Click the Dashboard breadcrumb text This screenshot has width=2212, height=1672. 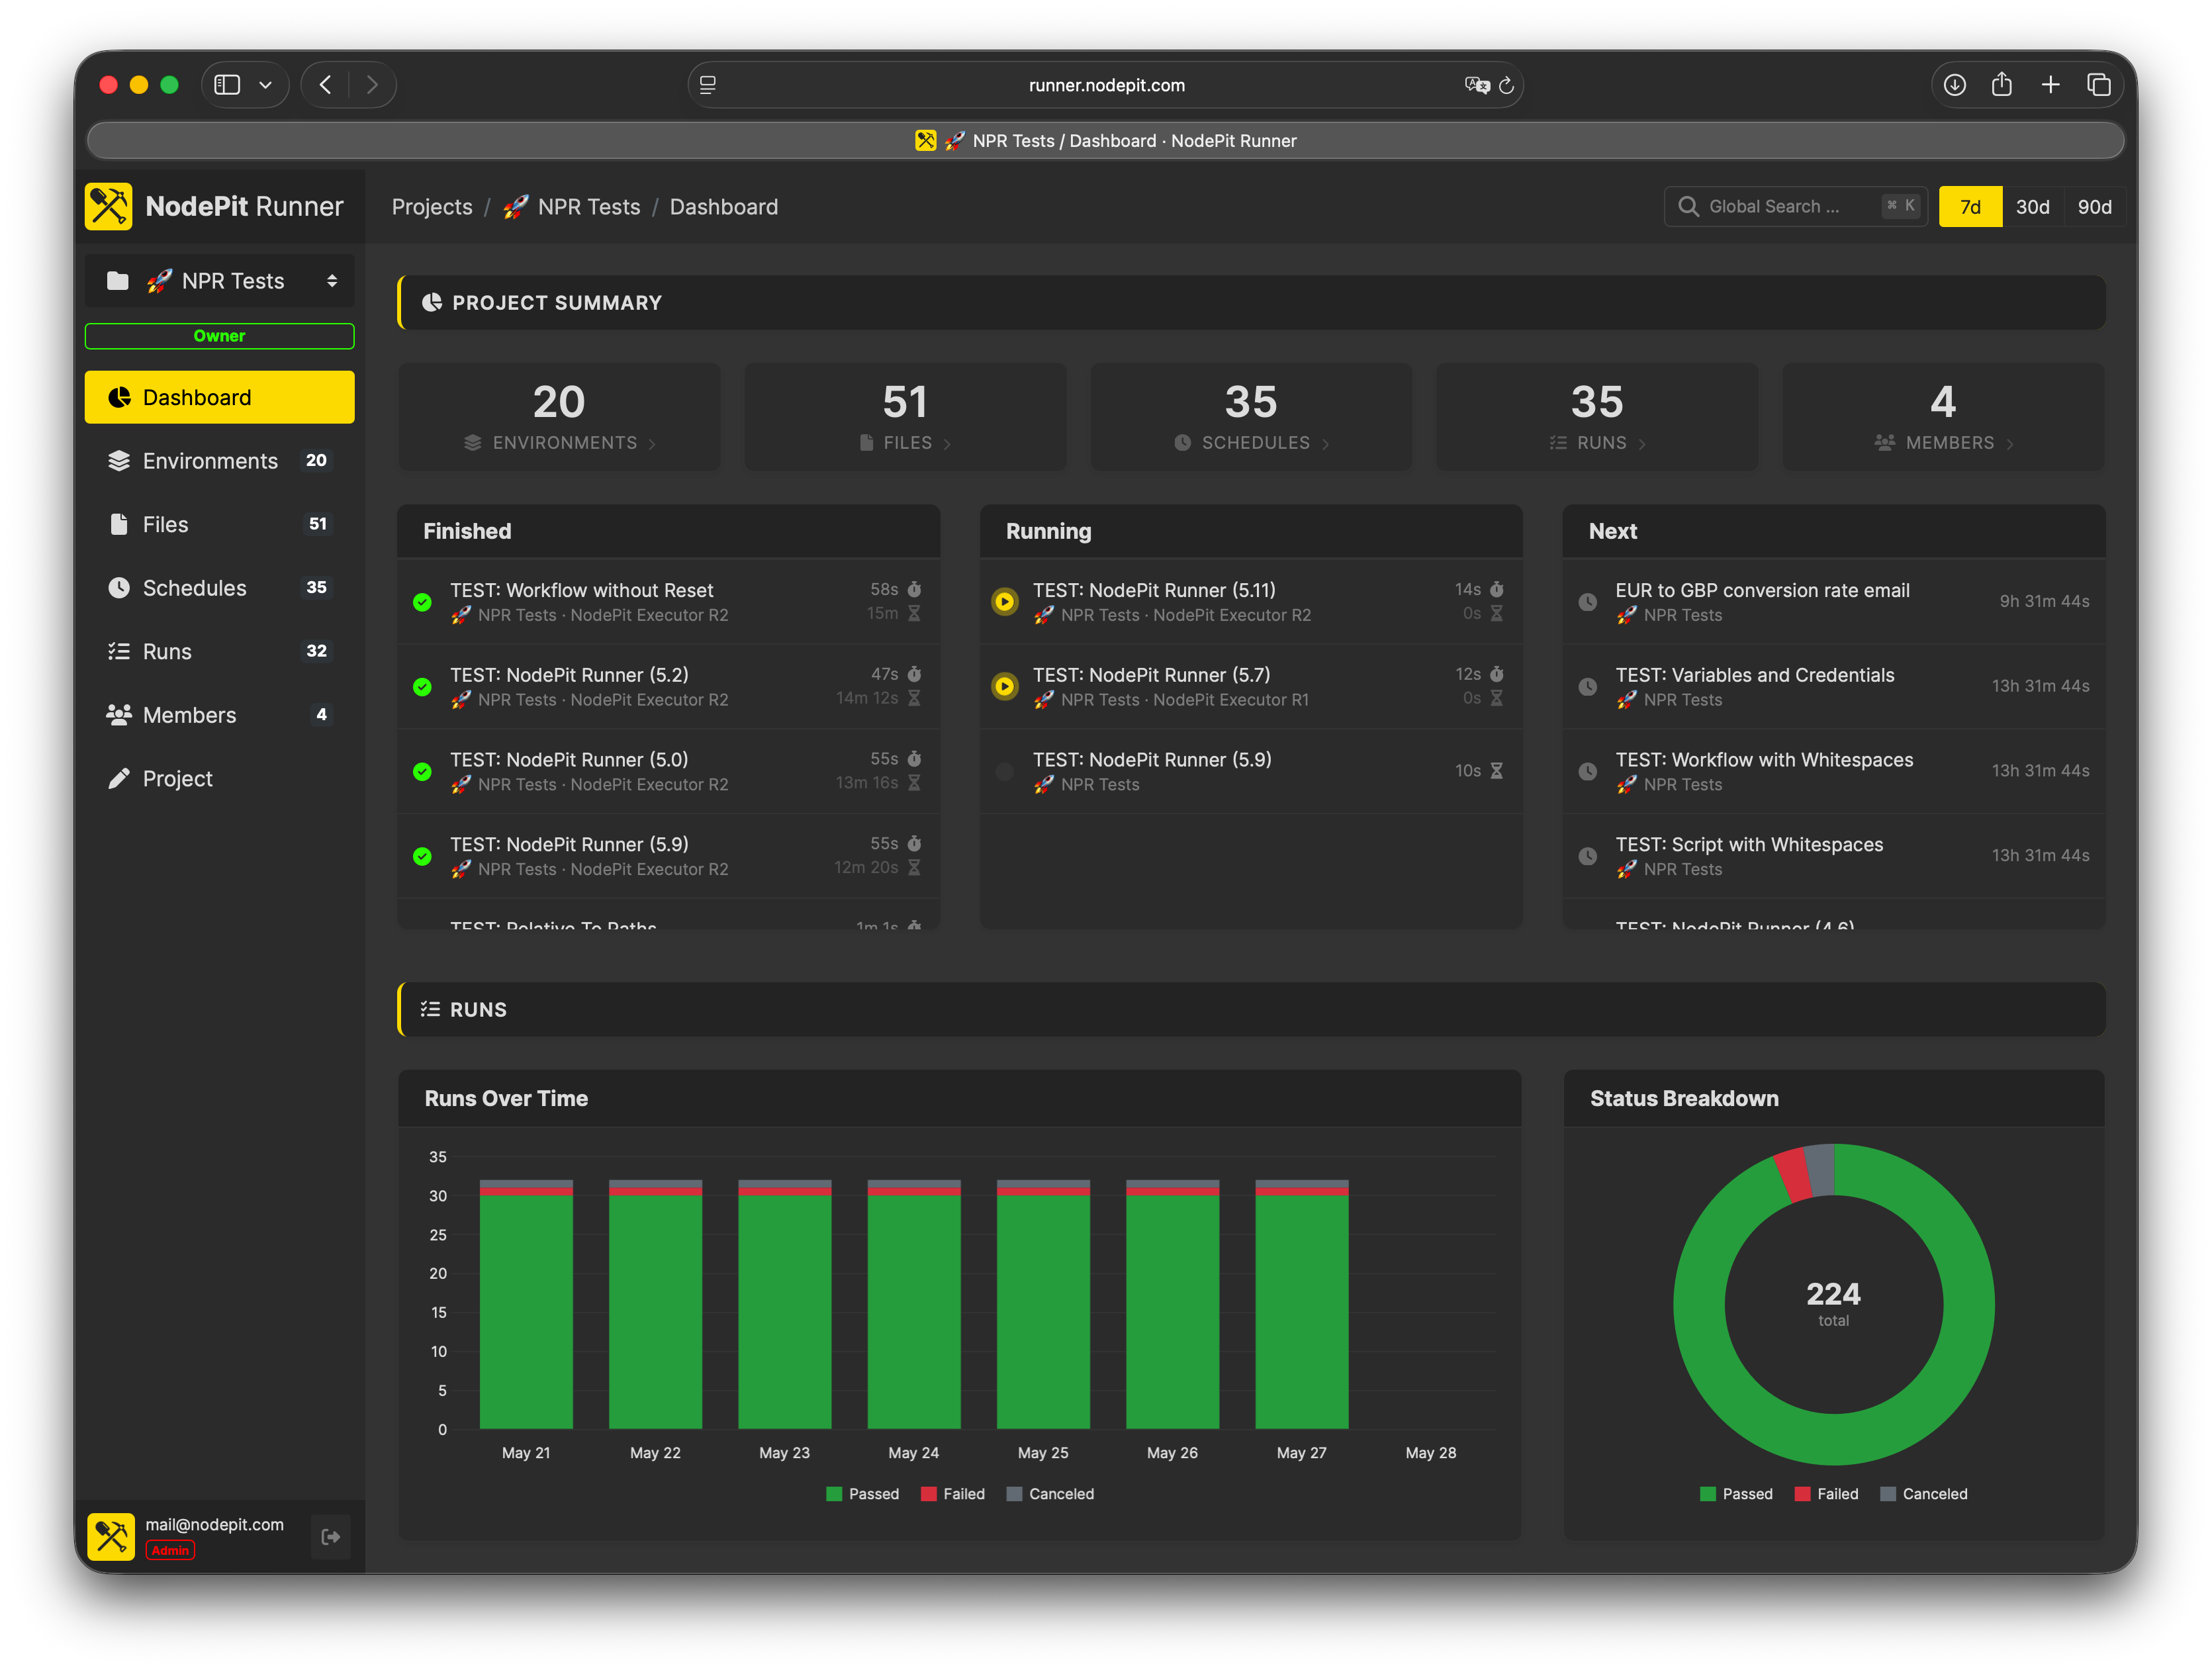tap(724, 207)
